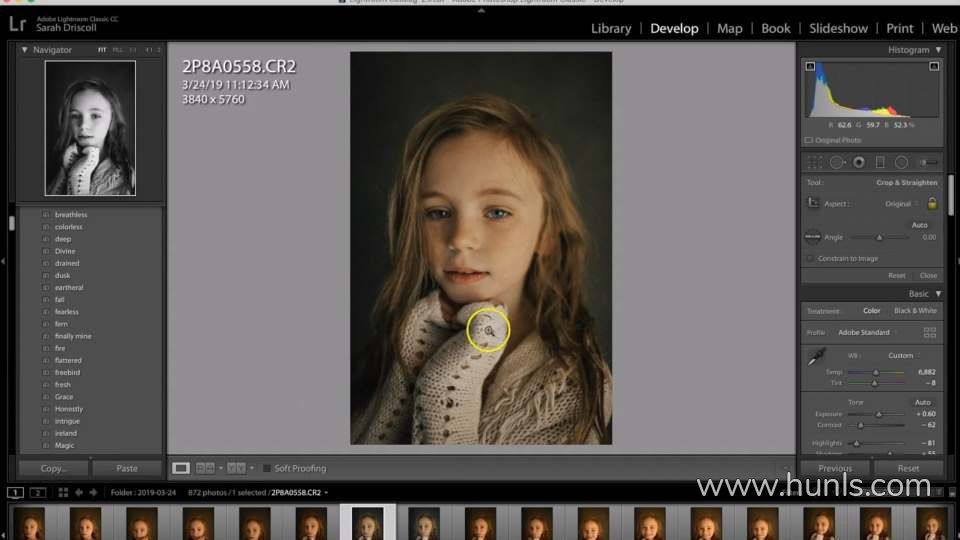Click the Lr application logo
Image resolution: width=960 pixels, height=540 pixels.
(x=17, y=24)
